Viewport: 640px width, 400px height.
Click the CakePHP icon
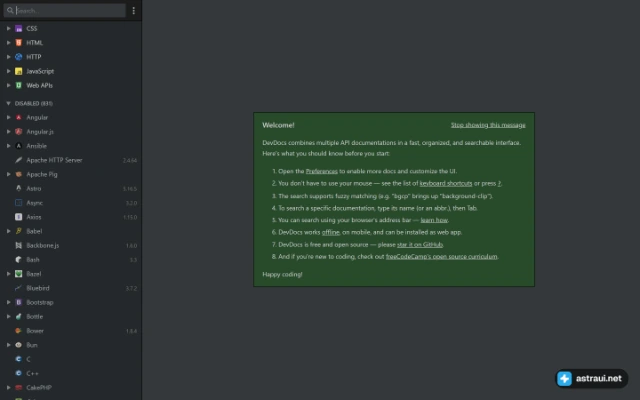click(x=18, y=388)
